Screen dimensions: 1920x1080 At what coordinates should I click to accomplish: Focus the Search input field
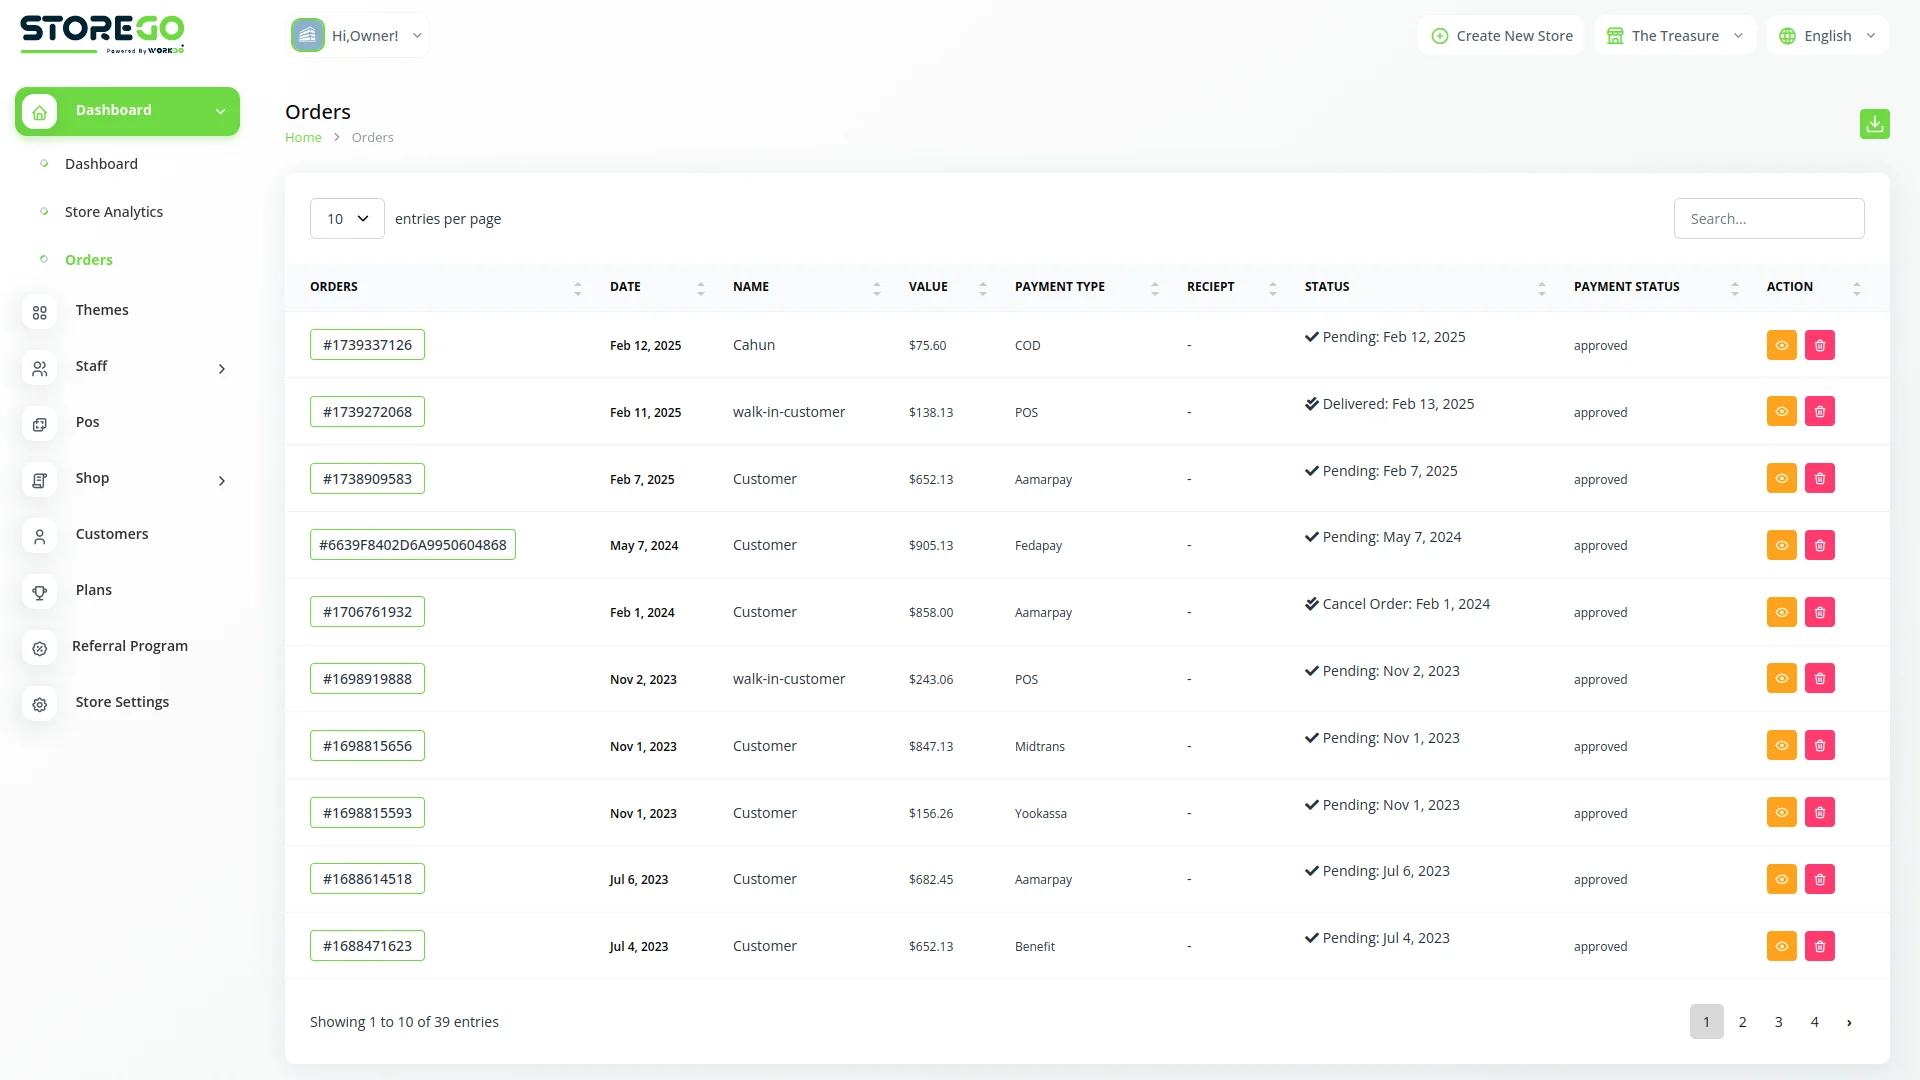pos(1768,219)
